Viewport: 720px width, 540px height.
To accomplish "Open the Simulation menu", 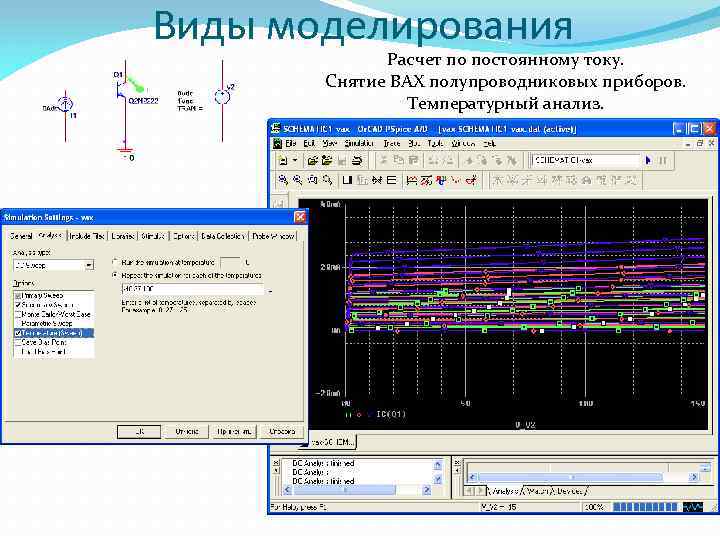I will [360, 144].
